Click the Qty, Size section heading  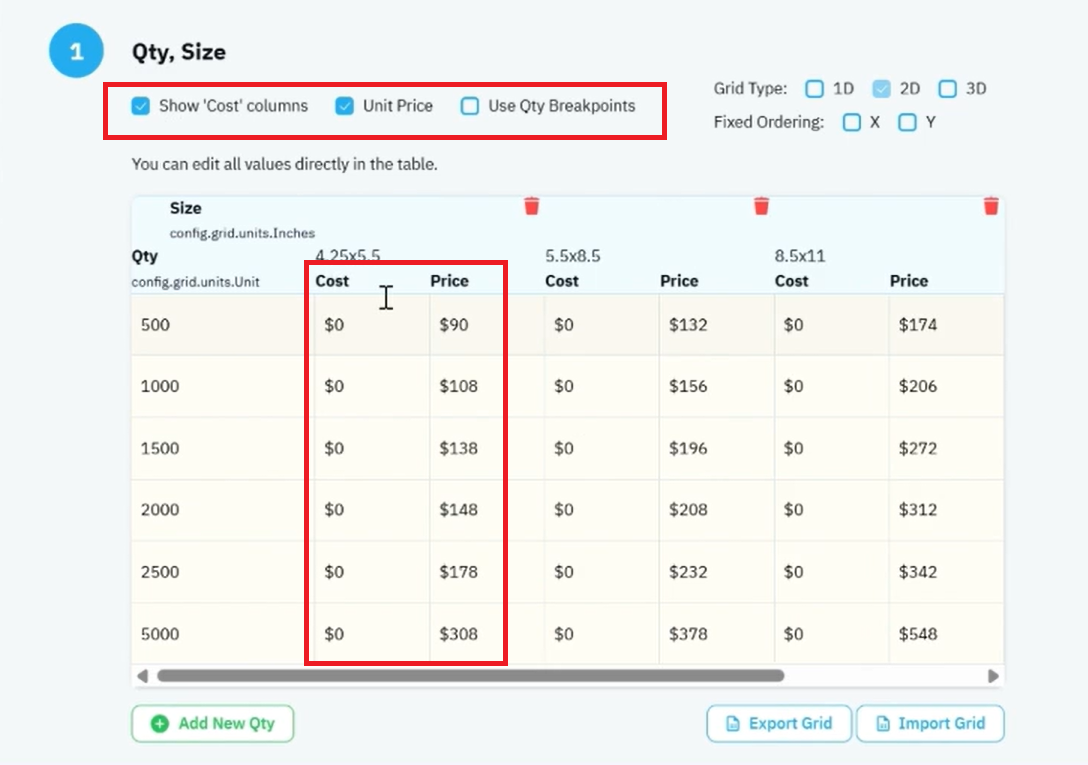(x=178, y=52)
